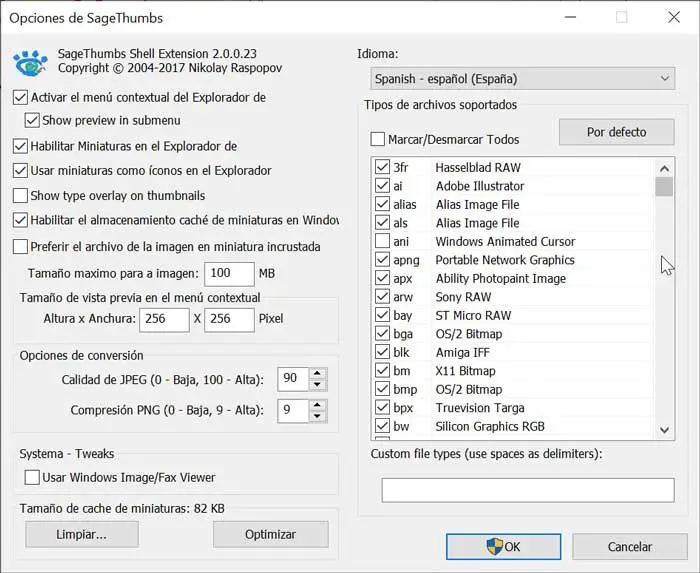Uncheck the als Alias Image File type
This screenshot has height=573, width=700.
[382, 223]
